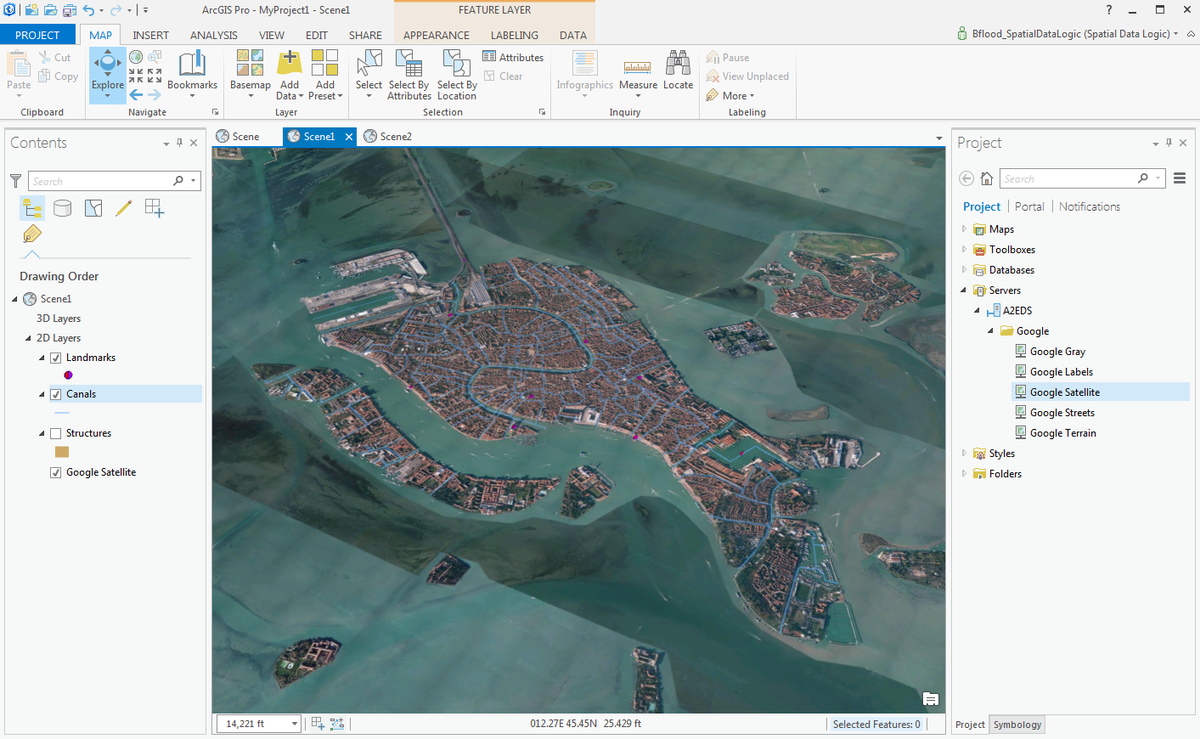The image size is (1200, 739).
Task: List by Selection icon in Contents
Action: (x=93, y=207)
